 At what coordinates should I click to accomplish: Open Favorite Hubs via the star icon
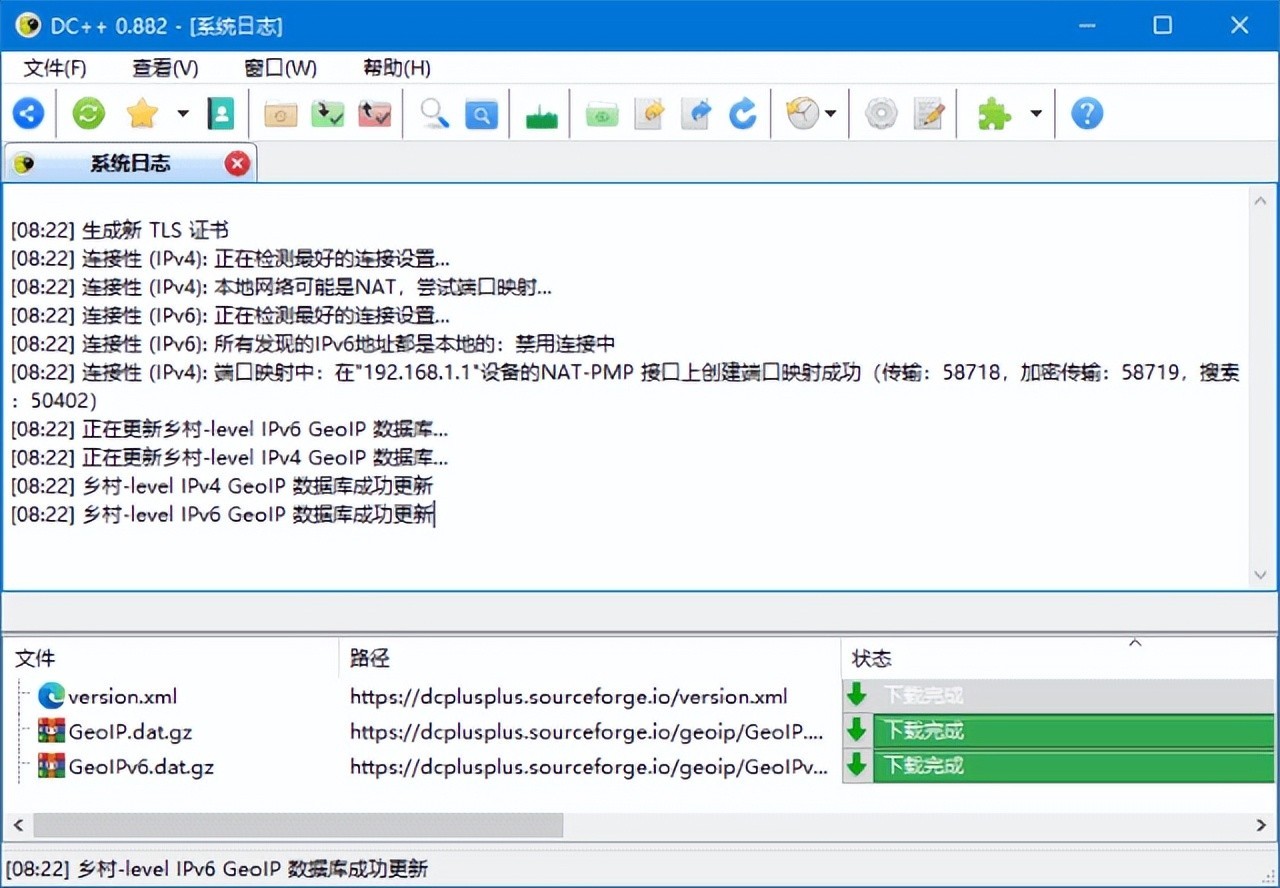point(142,114)
